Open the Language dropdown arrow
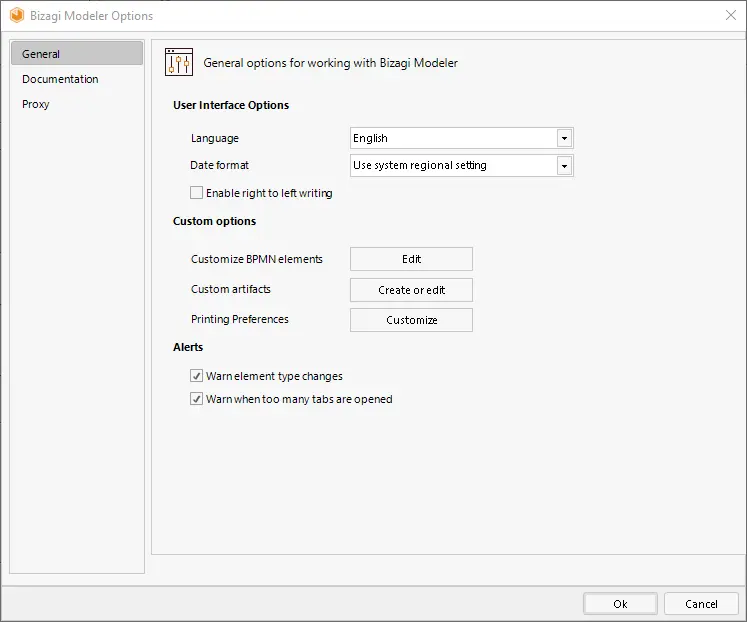Viewport: 747px width, 622px height. coord(564,139)
